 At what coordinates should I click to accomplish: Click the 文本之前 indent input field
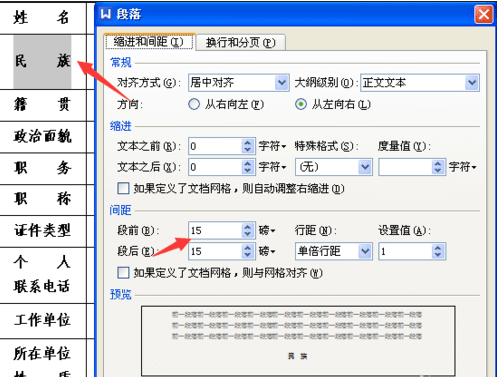tap(215, 146)
